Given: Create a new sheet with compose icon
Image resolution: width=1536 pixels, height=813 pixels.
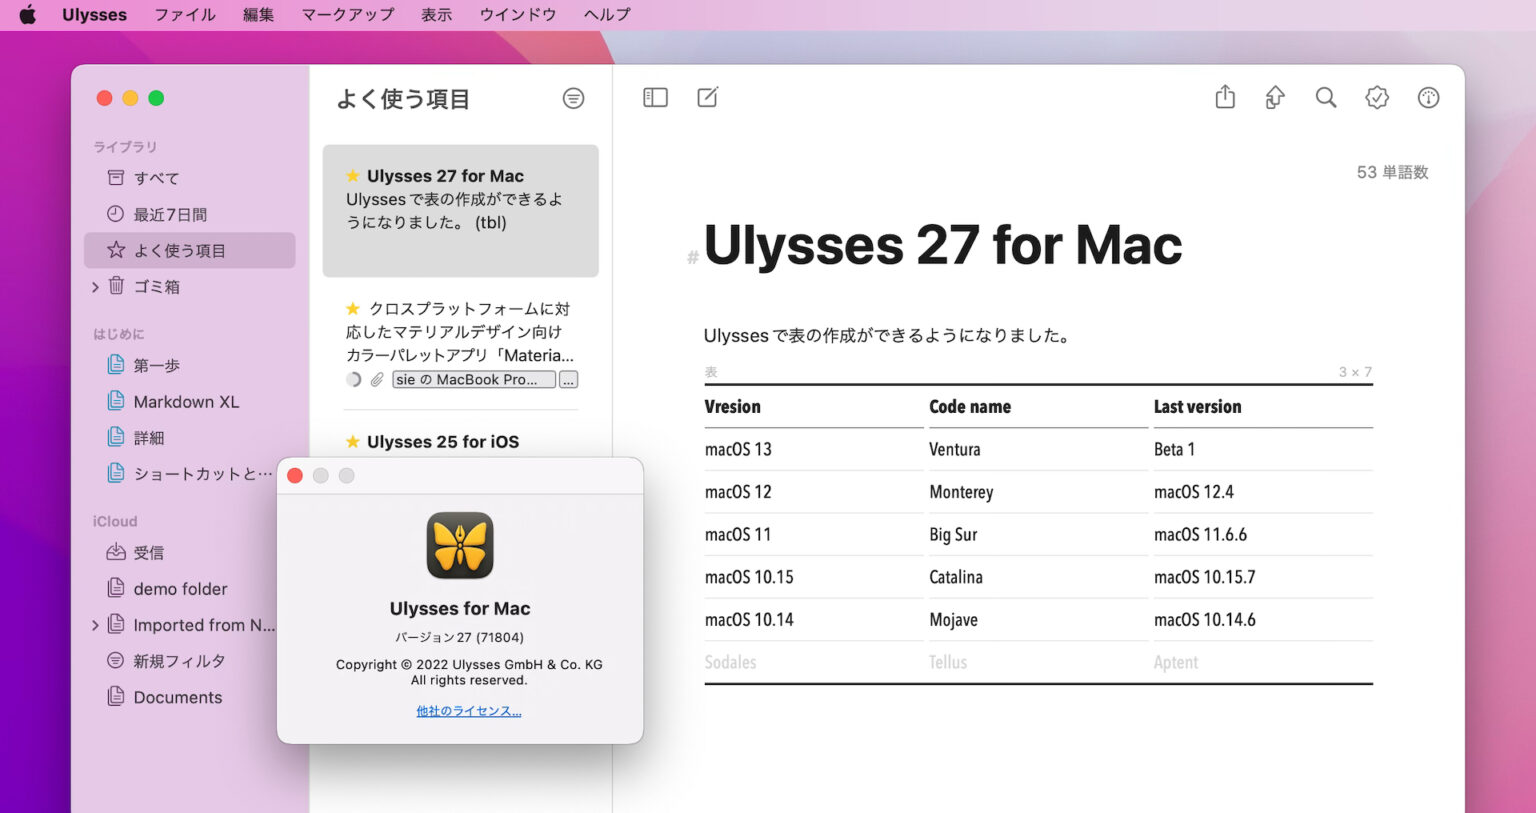Looking at the screenshot, I should tap(708, 97).
